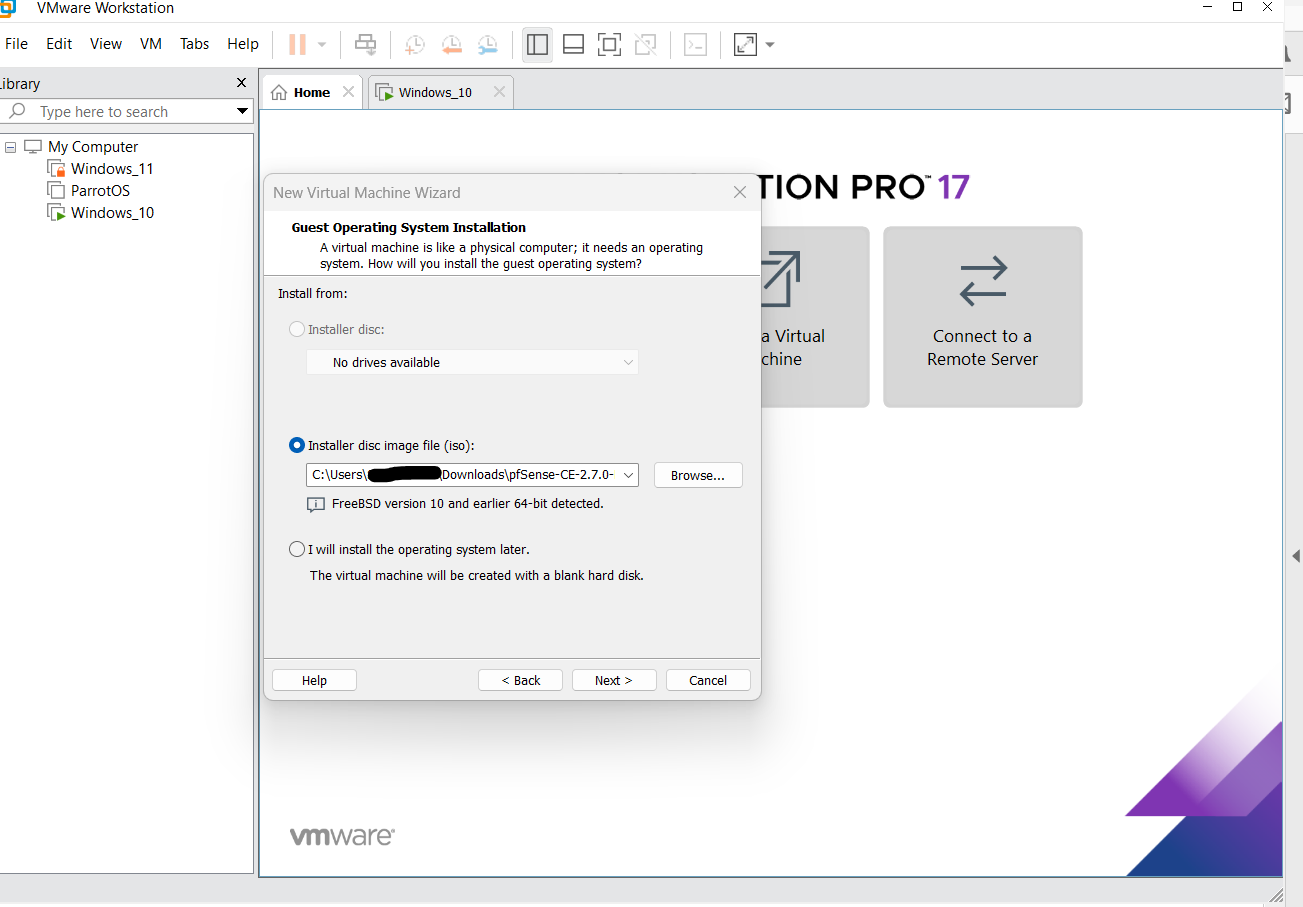
Task: Close the Home tab
Action: click(348, 92)
